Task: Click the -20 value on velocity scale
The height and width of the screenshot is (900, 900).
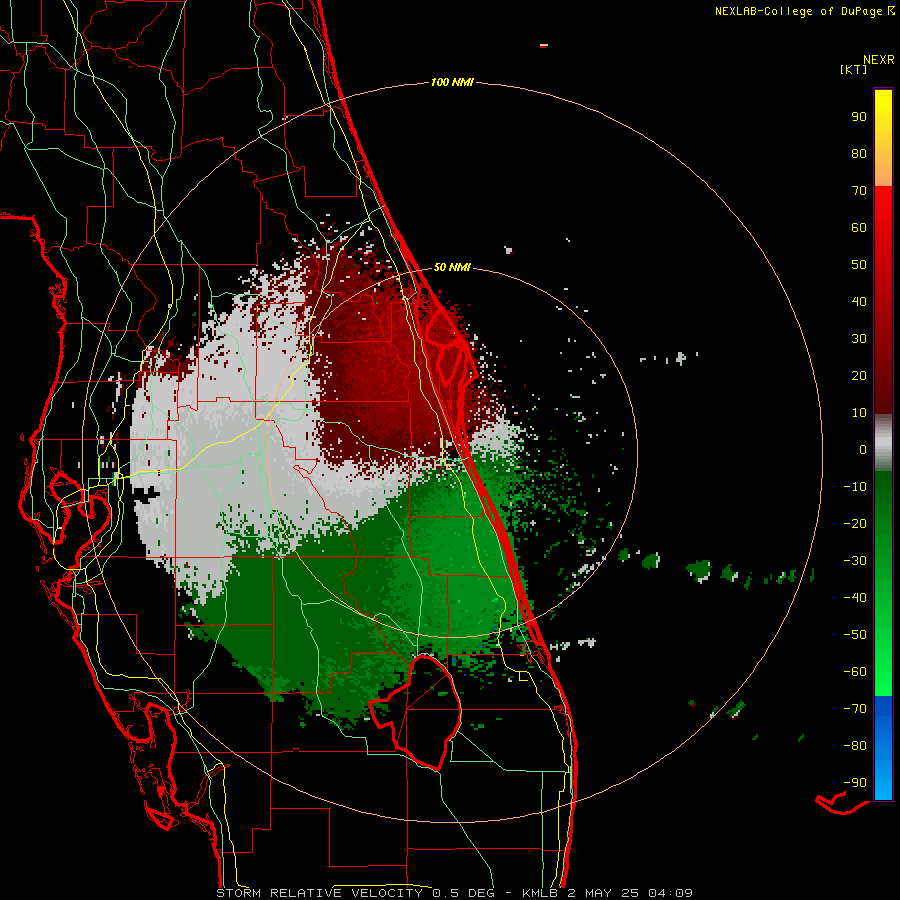Action: (x=855, y=523)
